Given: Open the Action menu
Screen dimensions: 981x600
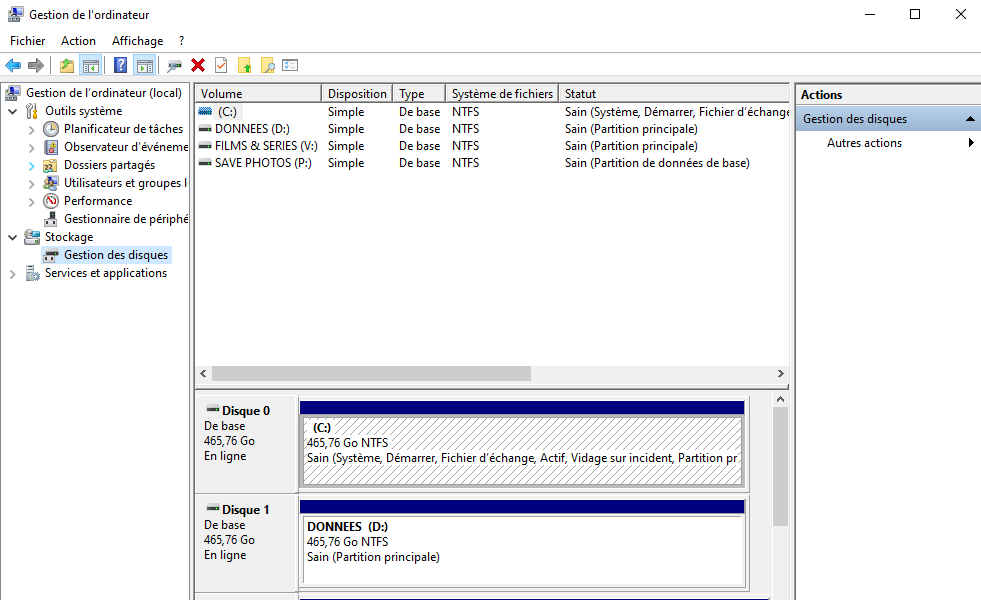Looking at the screenshot, I should pyautogui.click(x=78, y=41).
